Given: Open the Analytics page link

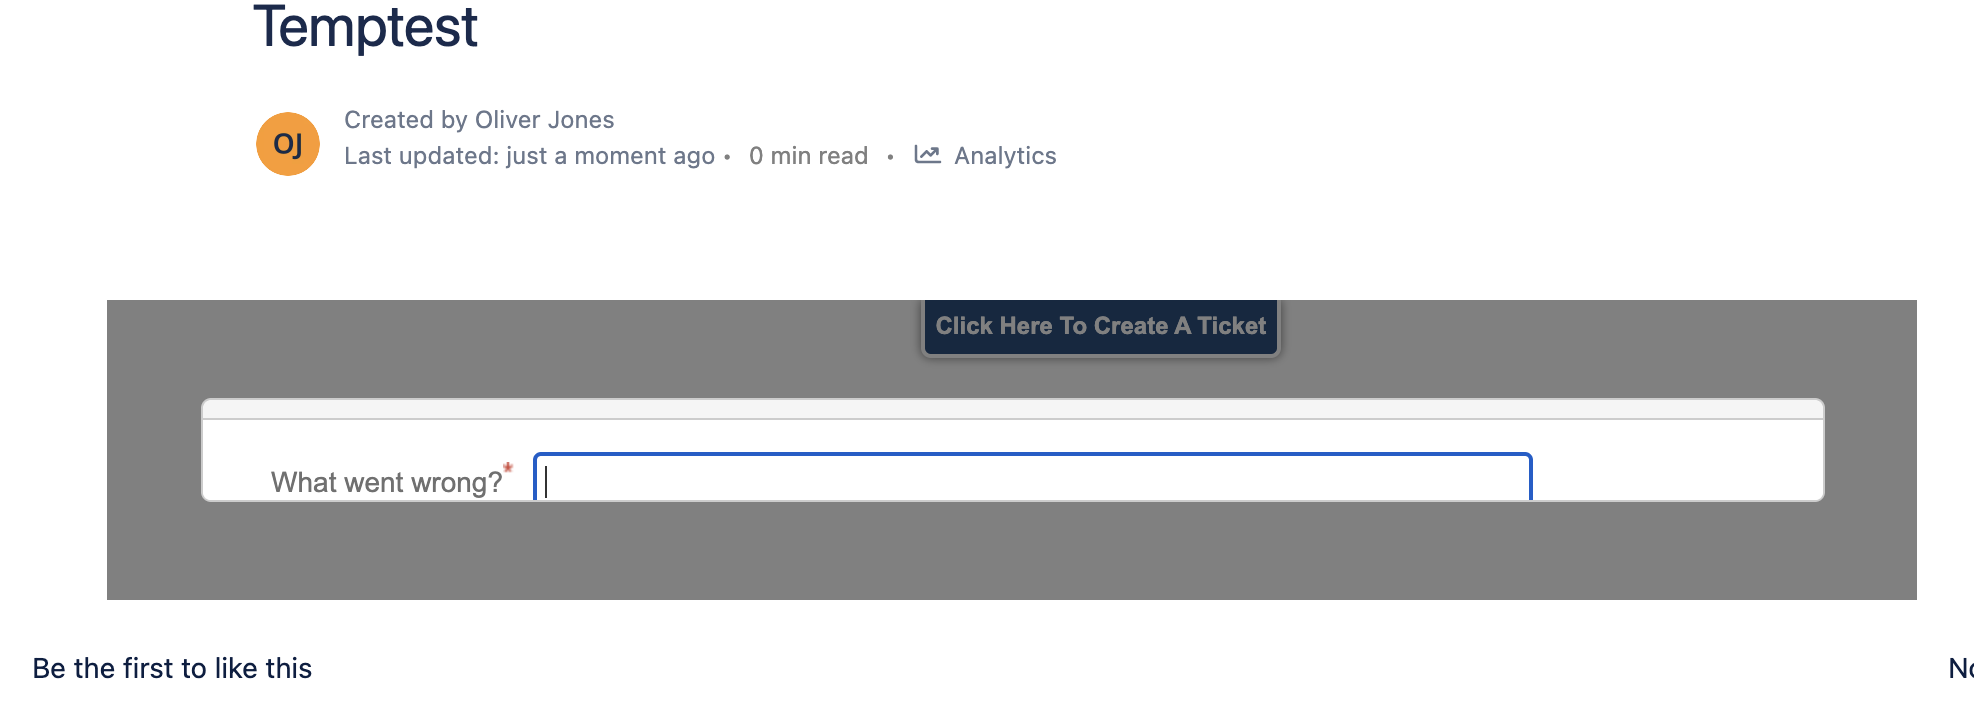Looking at the screenshot, I should click(x=1004, y=155).
